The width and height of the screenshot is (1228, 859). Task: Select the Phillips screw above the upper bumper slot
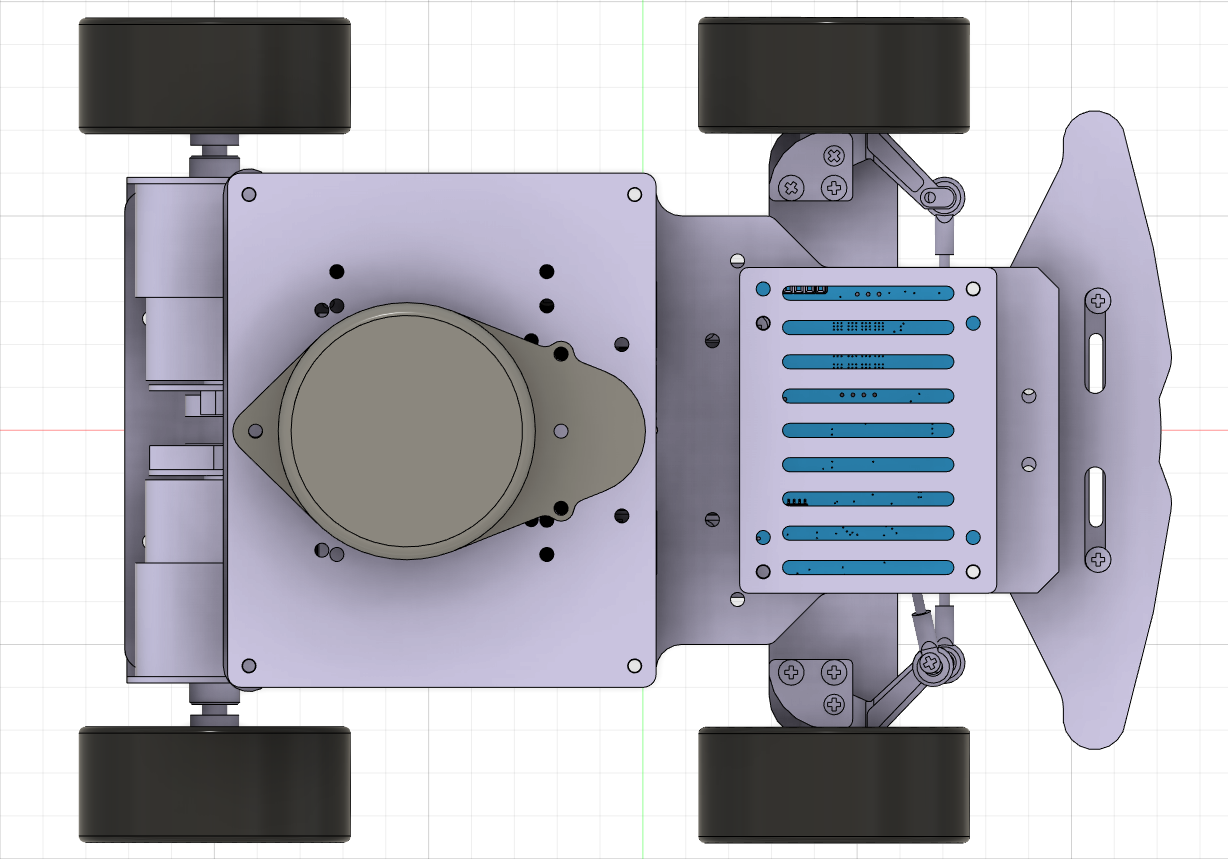tap(1098, 300)
